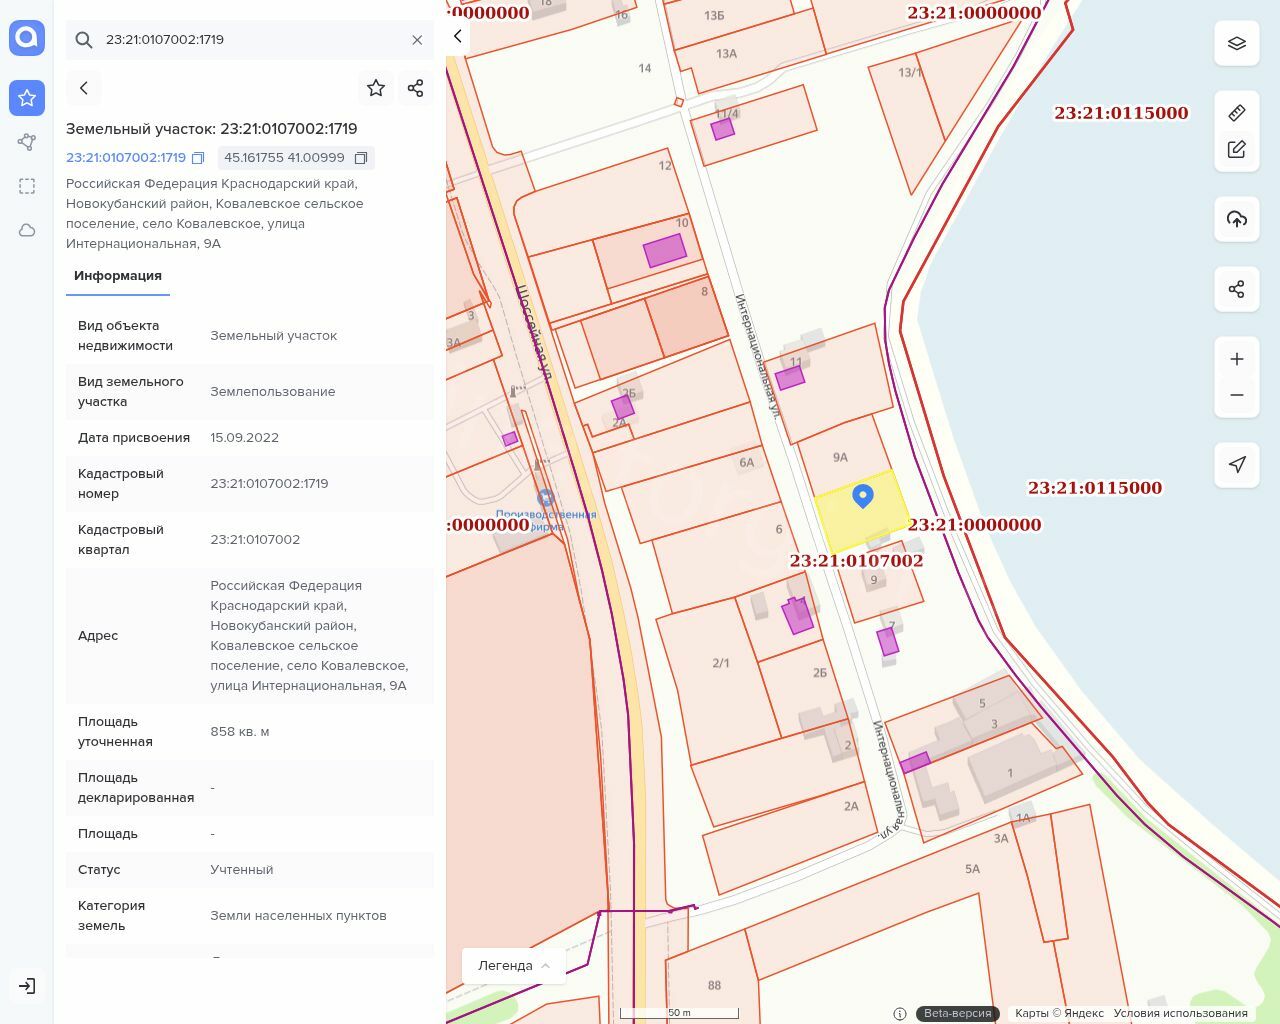Click the cloud upload icon

tap(1237, 219)
